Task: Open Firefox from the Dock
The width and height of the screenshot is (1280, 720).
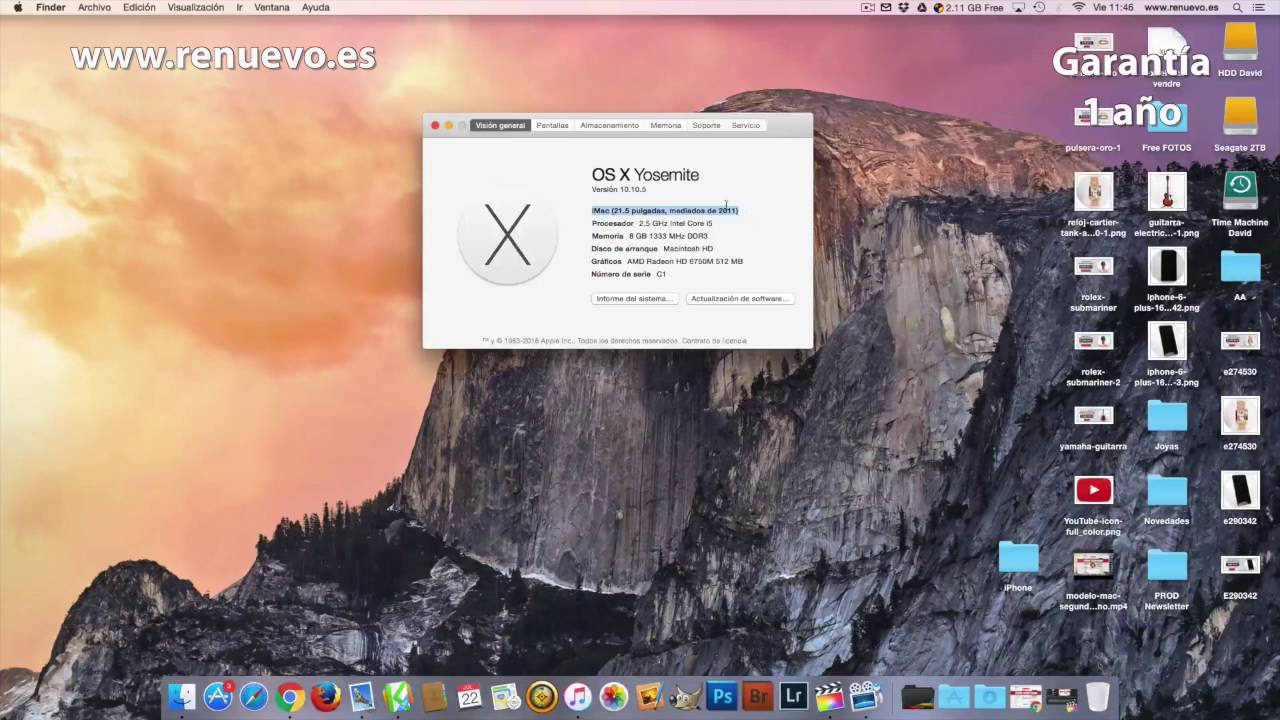Action: (326, 696)
